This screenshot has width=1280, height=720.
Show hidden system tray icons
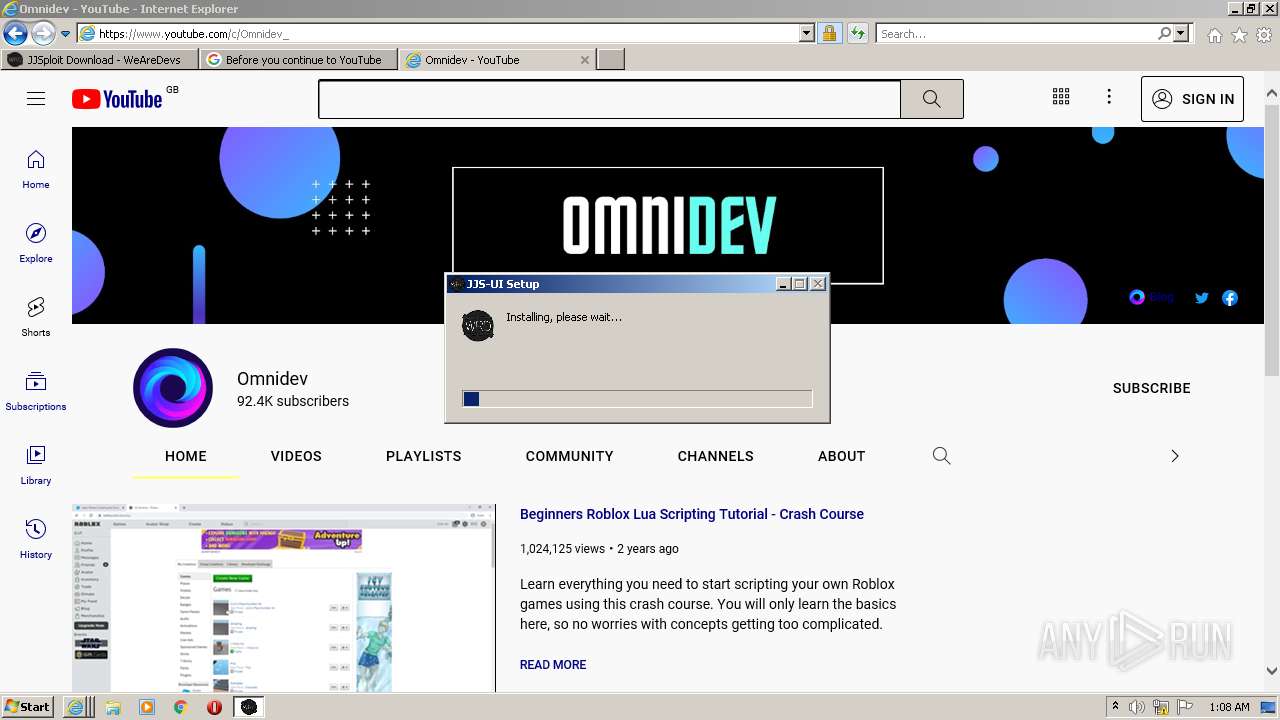(x=1116, y=707)
